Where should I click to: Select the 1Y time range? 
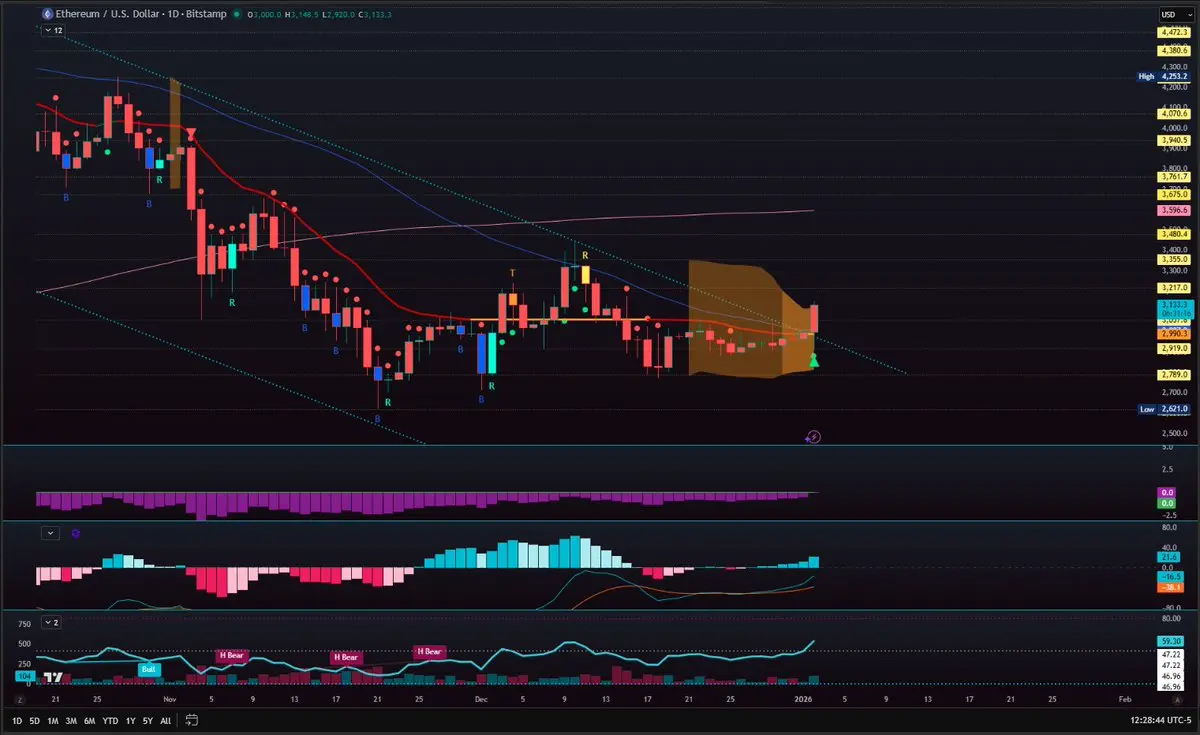click(131, 720)
